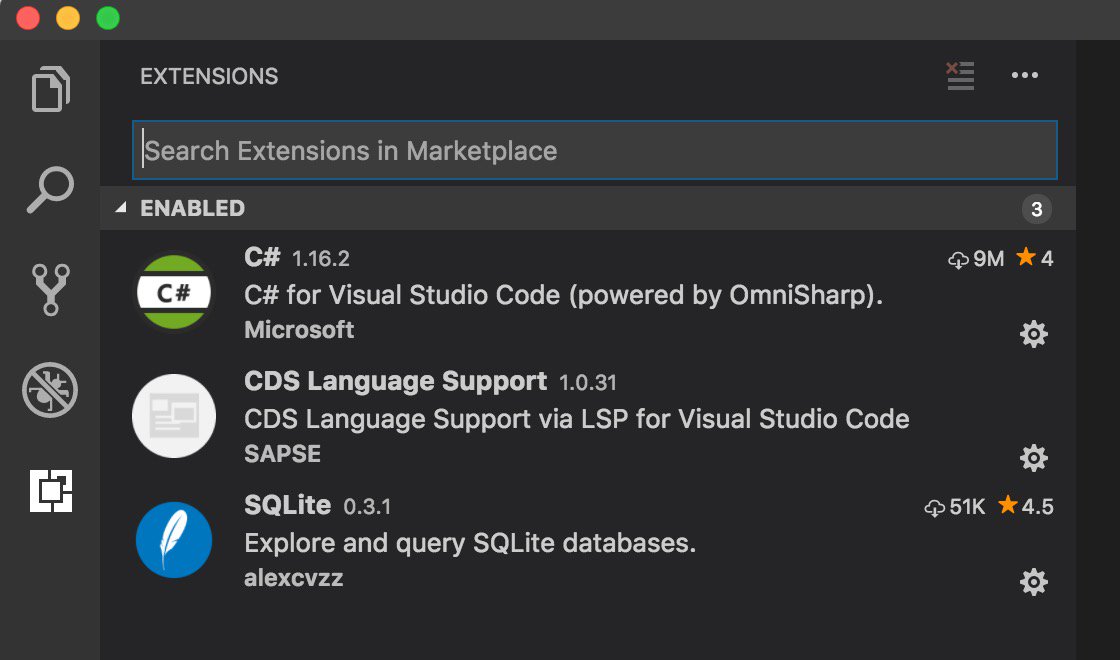Viewport: 1120px width, 660px height.
Task: Maximize the window with green button
Action: (x=108, y=18)
